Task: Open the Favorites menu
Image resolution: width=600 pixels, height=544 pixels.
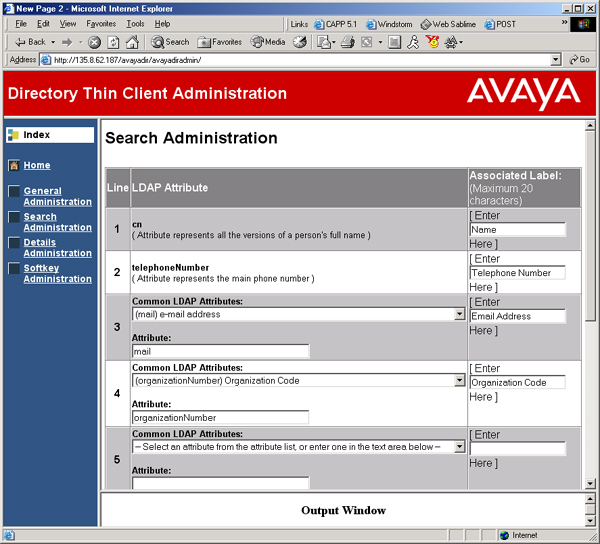Action: 101,24
